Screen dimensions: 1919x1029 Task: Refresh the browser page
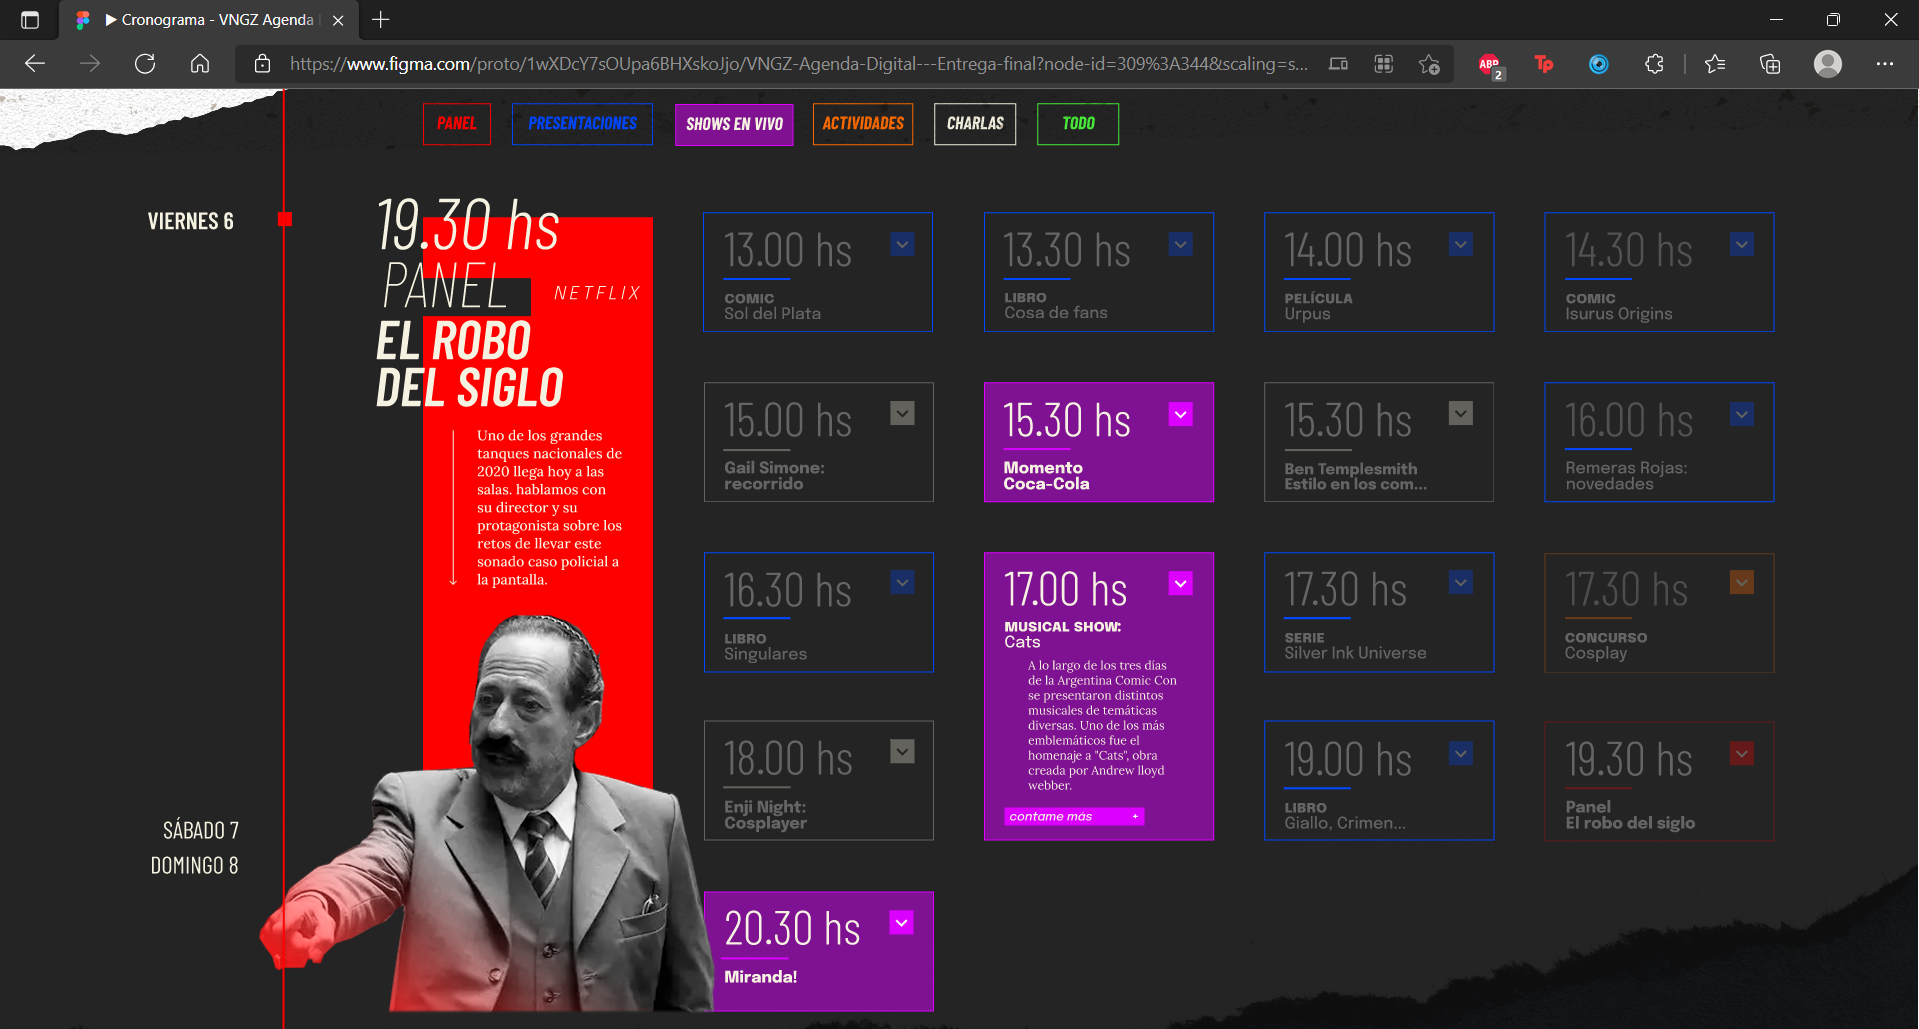145,64
